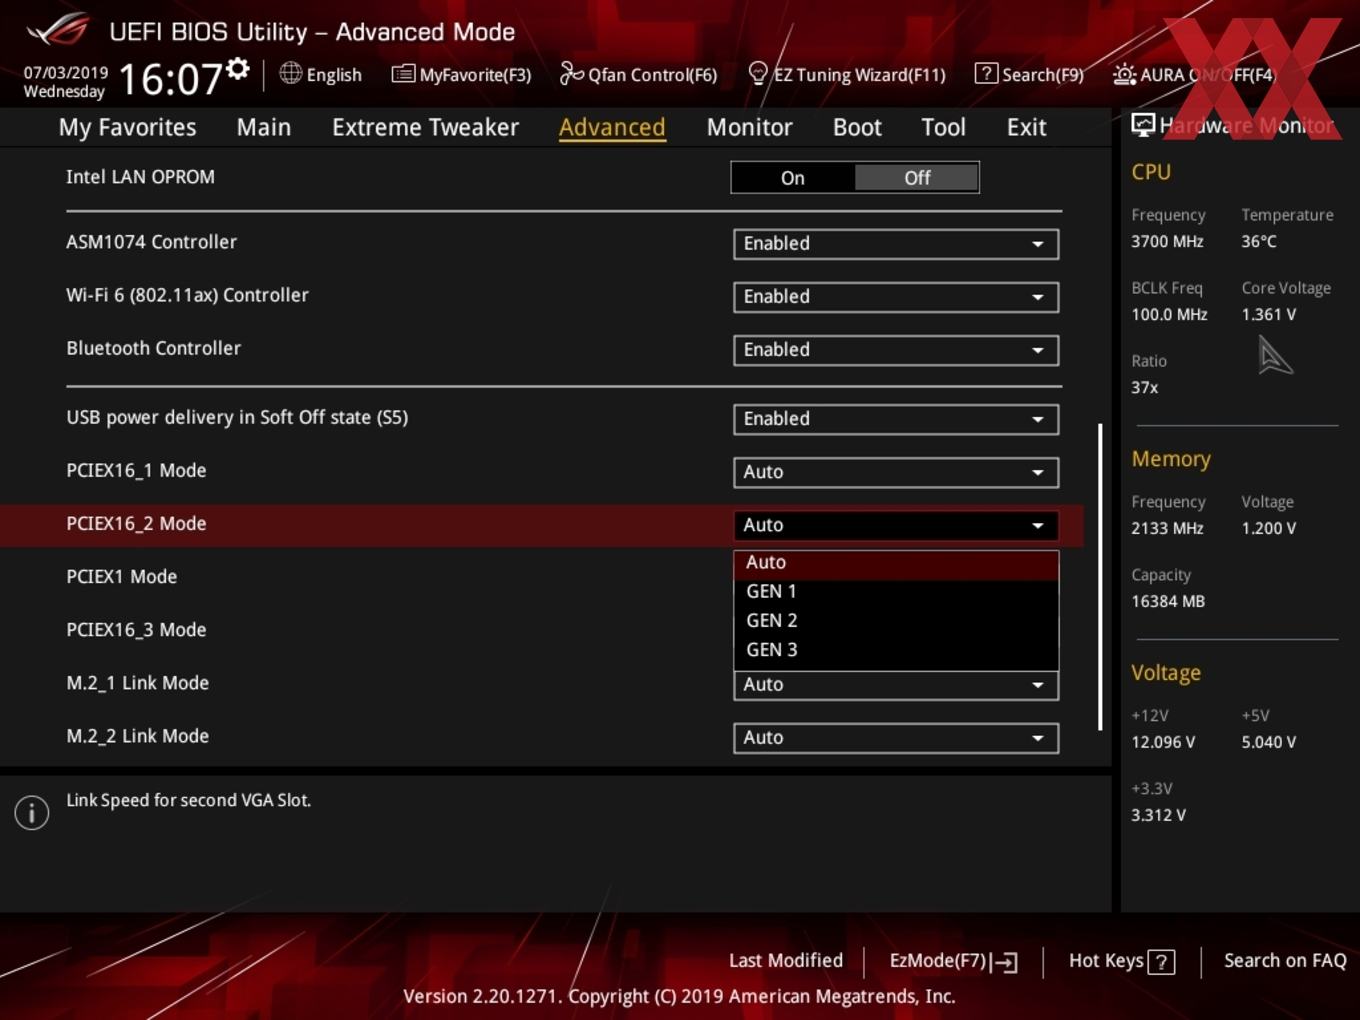This screenshot has width=1360, height=1020.
Task: Click the Memory Voltage 1.200 V
Action: 1269,528
